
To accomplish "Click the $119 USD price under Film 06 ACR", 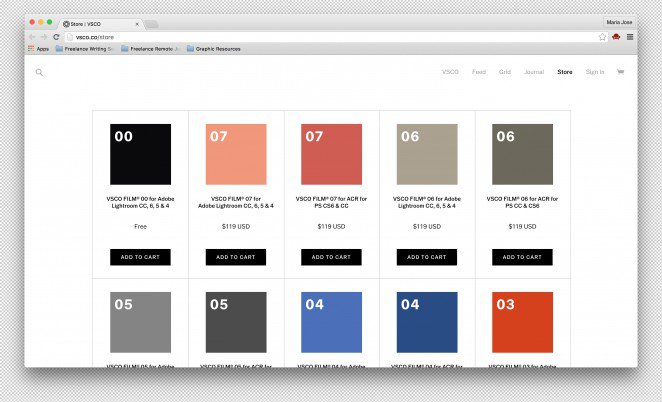I will click(x=522, y=227).
